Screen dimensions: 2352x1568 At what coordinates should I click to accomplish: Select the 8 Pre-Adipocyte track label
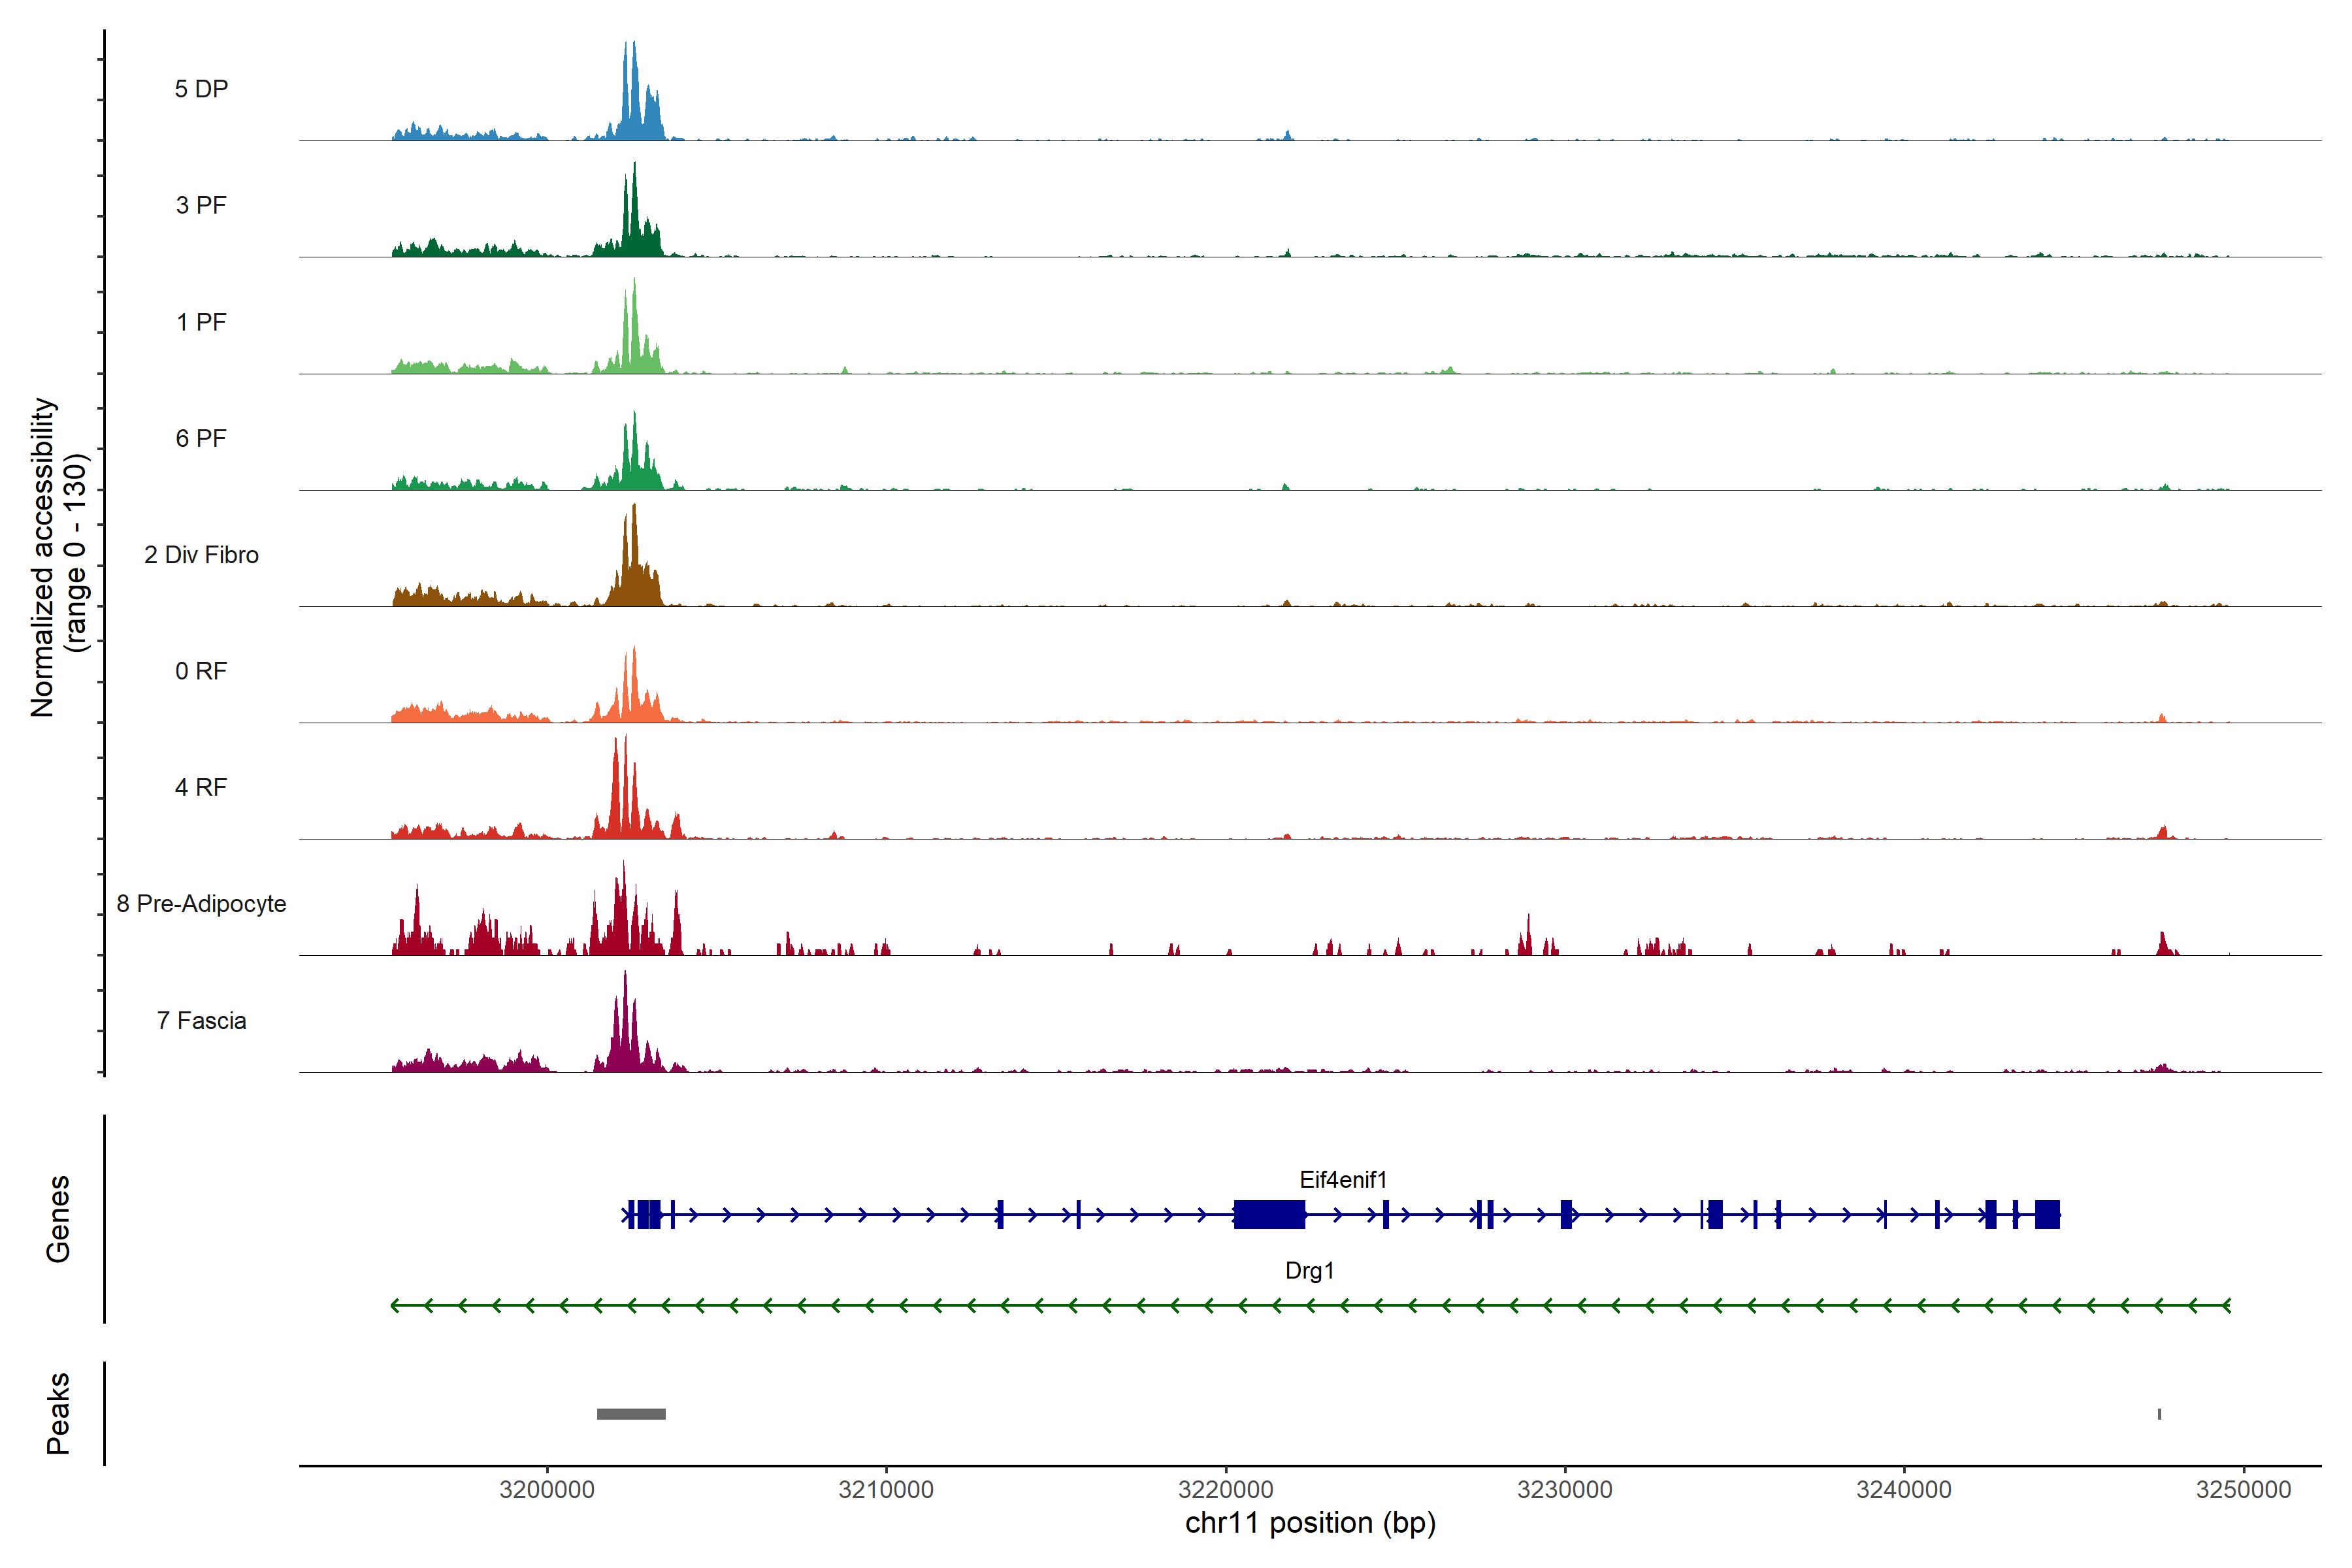[x=201, y=904]
